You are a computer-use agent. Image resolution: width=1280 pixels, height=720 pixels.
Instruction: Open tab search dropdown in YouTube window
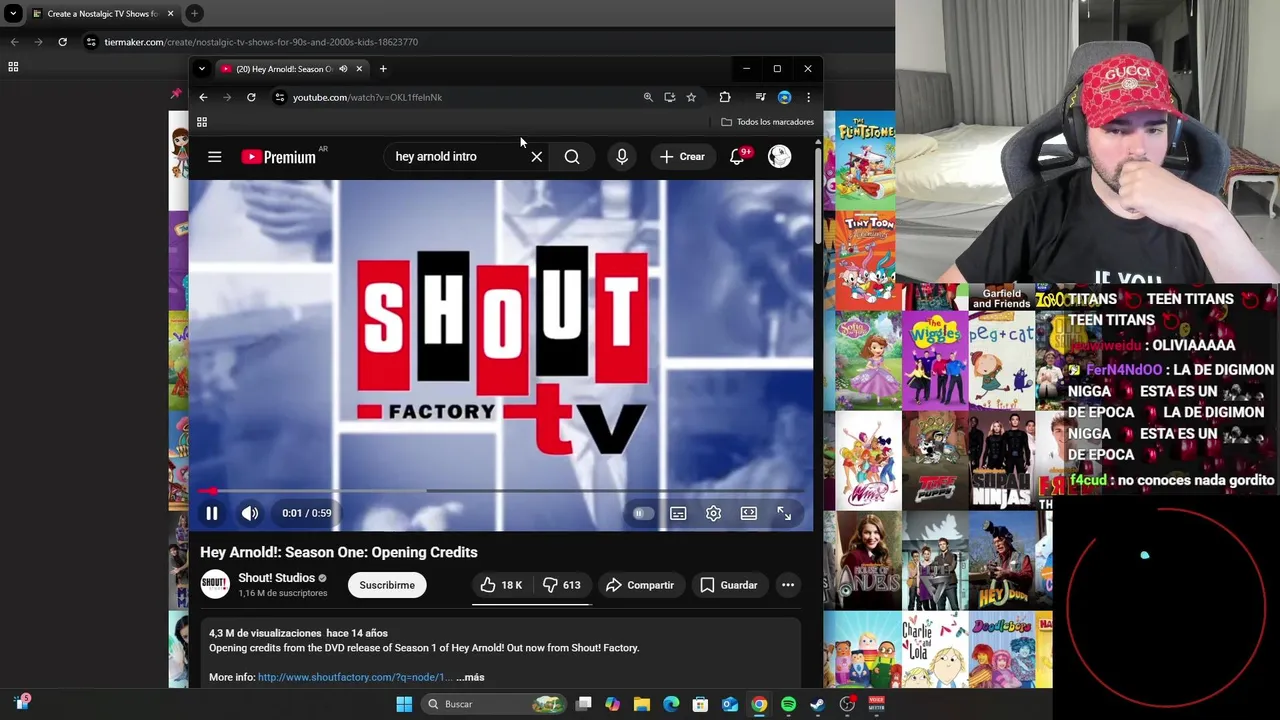[x=202, y=69]
